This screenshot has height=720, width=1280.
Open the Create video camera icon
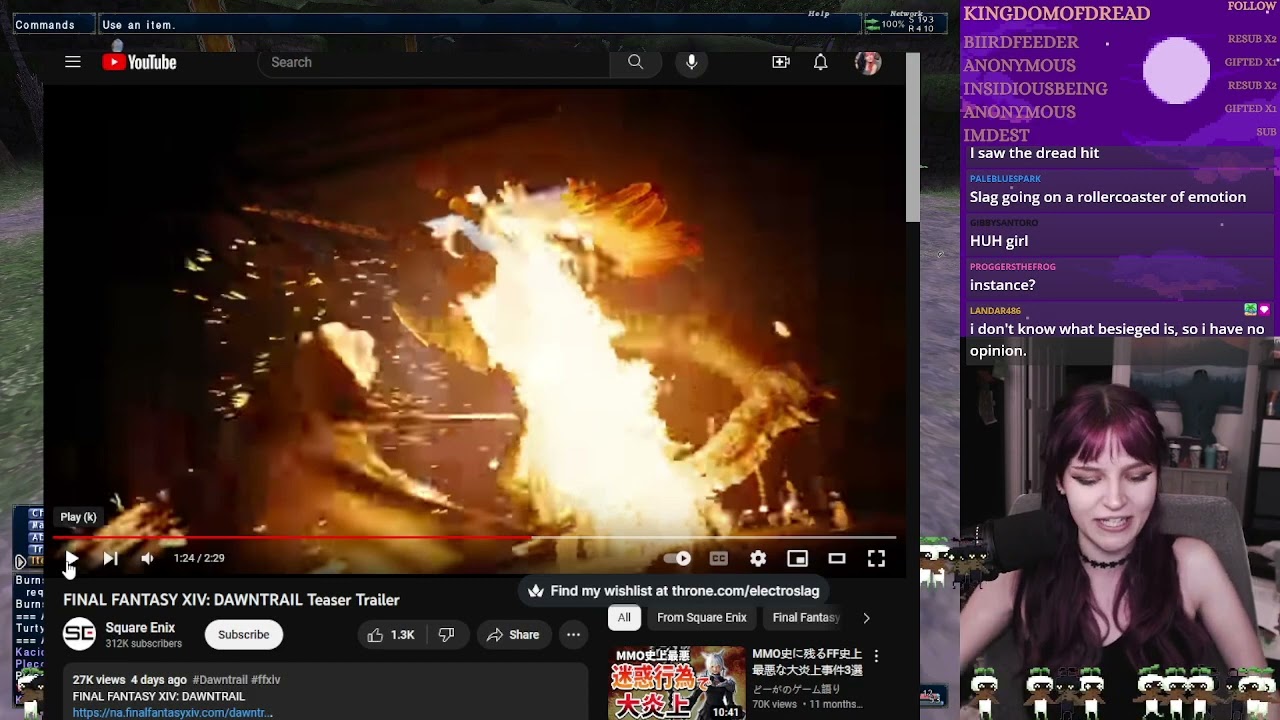click(x=781, y=62)
